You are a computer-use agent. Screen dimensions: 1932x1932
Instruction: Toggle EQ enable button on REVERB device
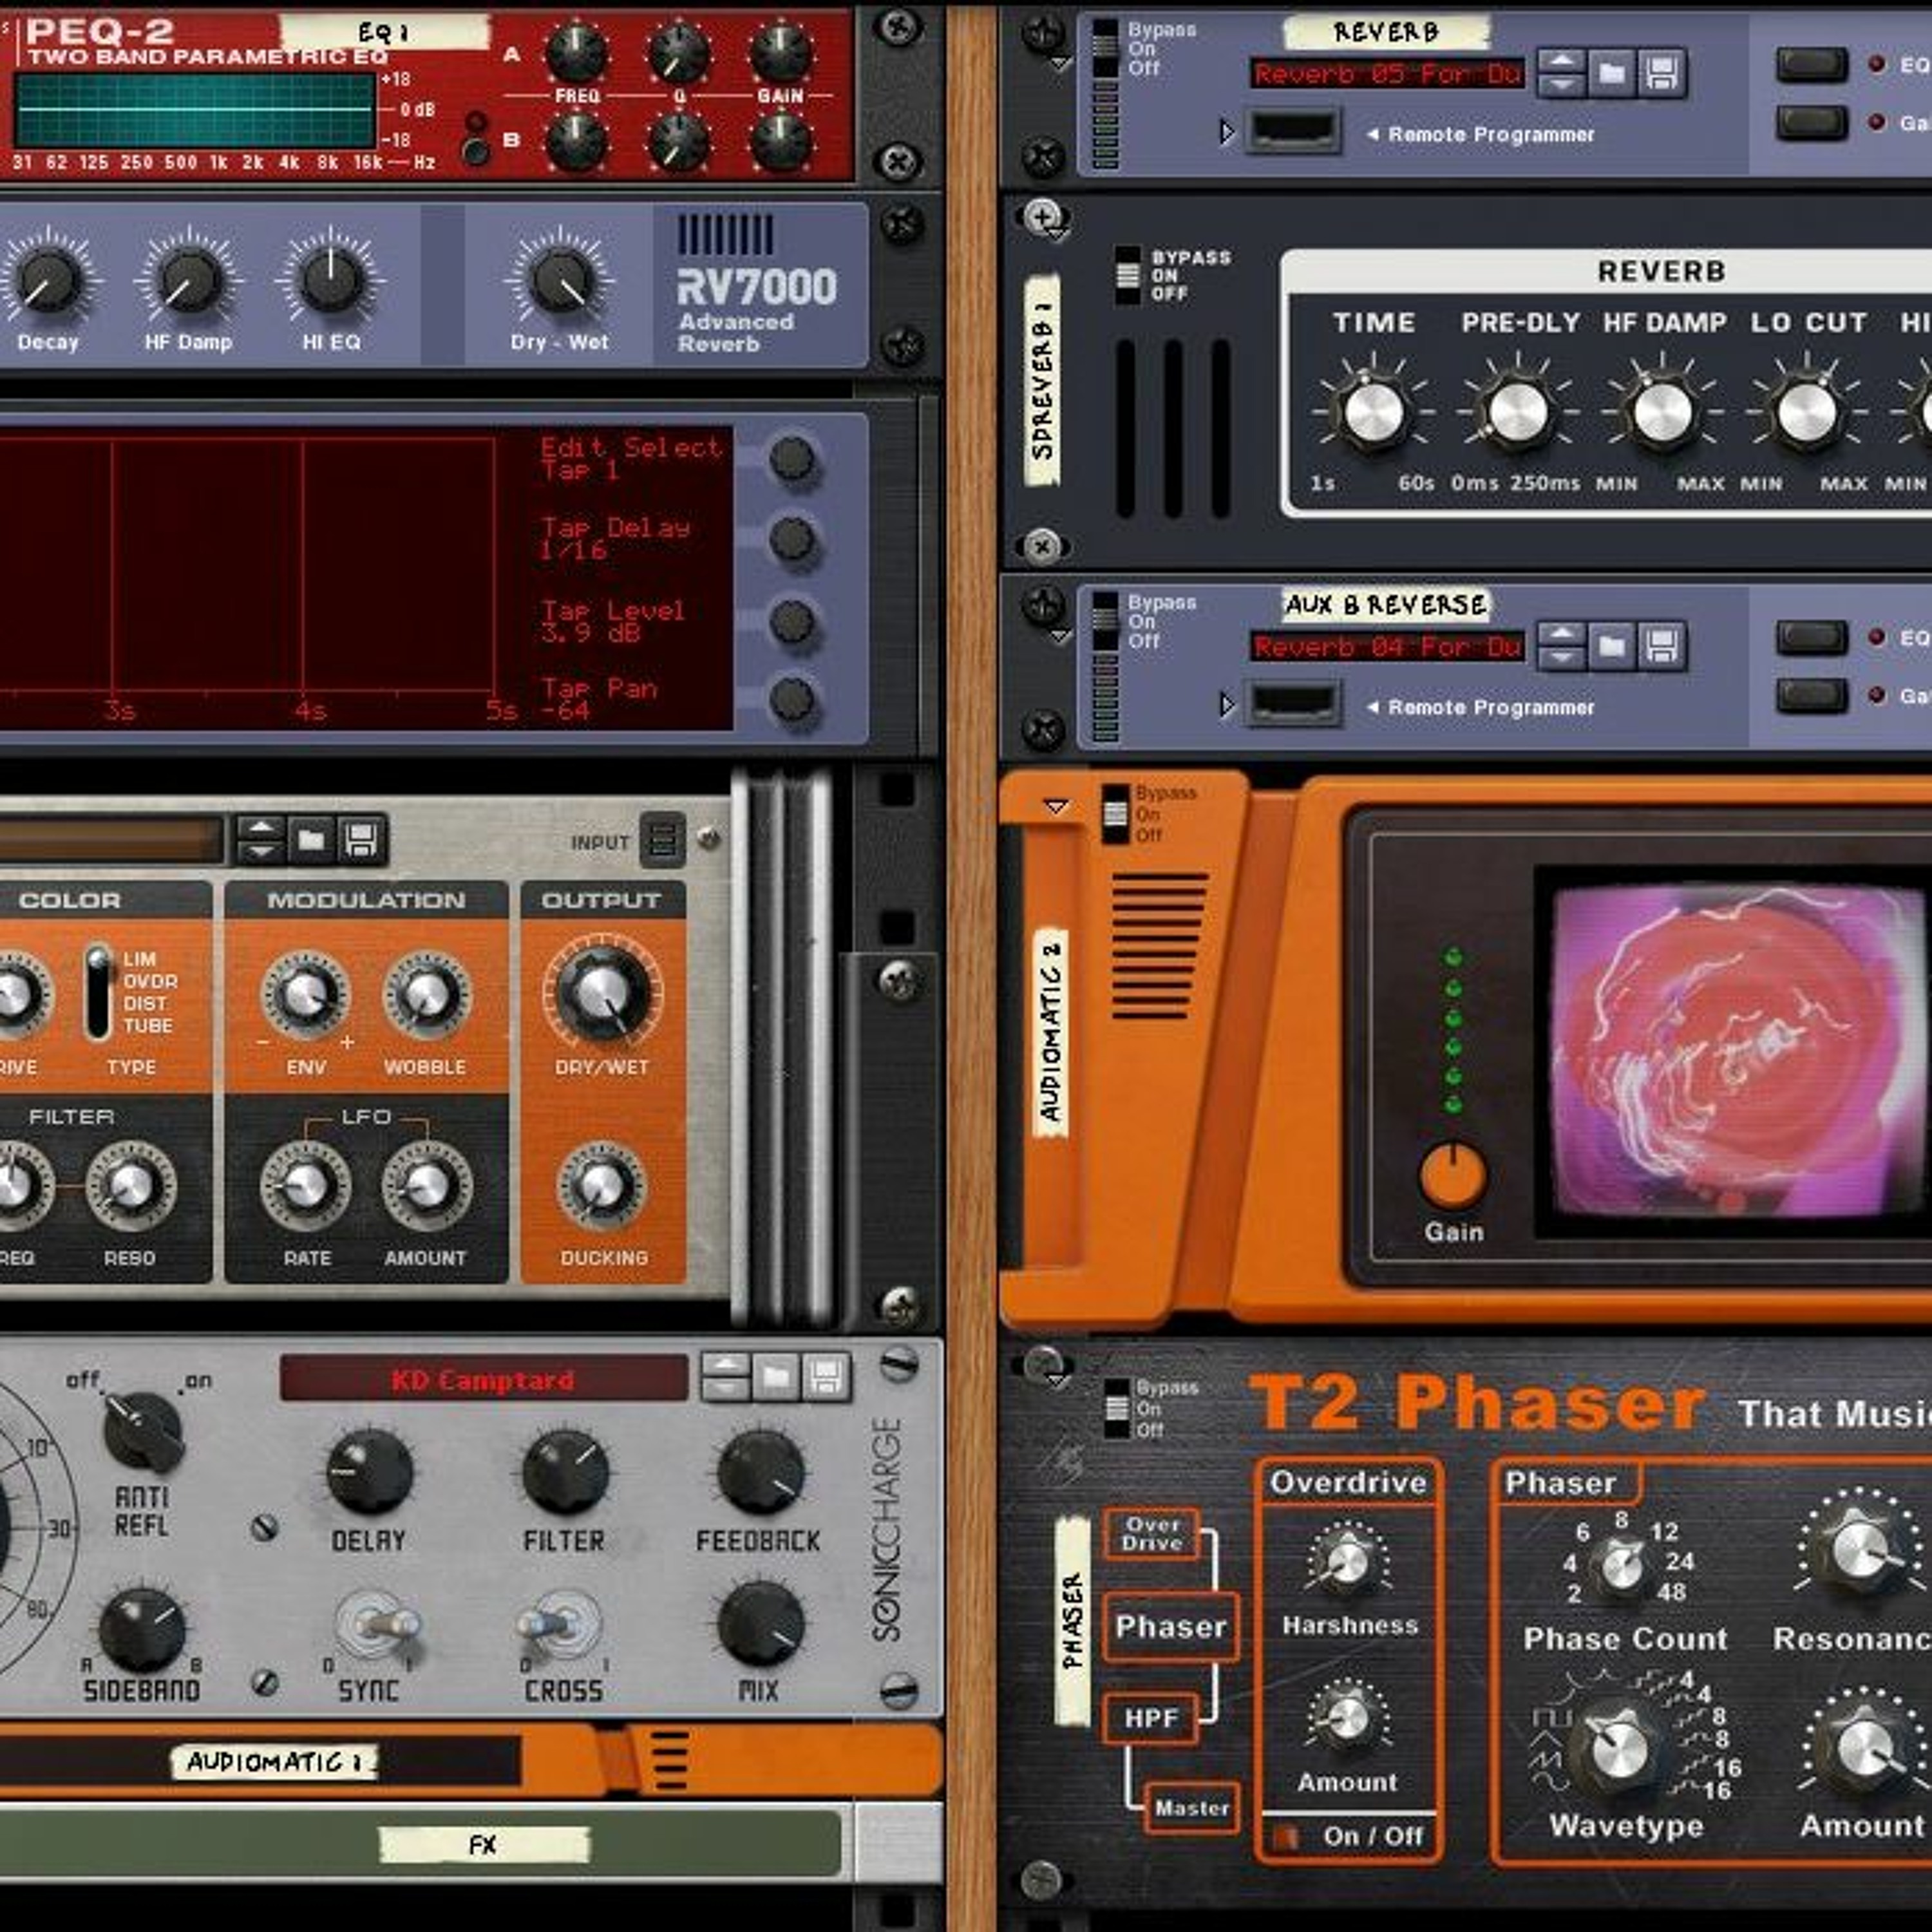coord(1812,65)
